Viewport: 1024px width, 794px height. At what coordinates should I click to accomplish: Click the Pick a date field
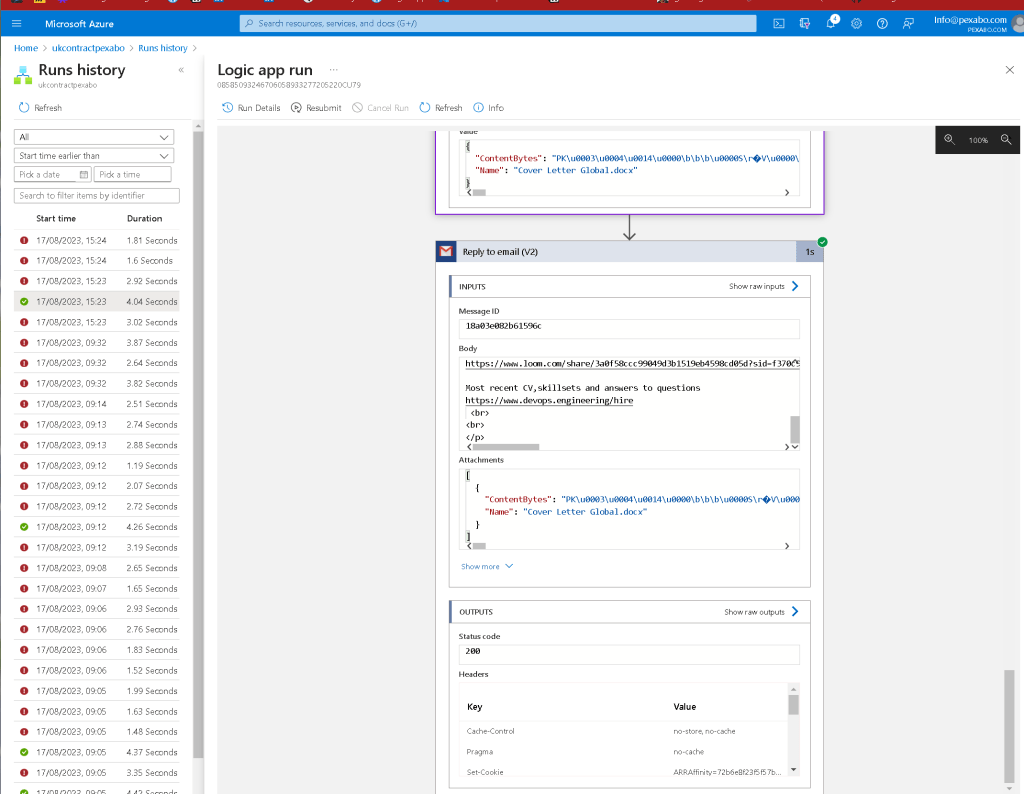pos(52,174)
